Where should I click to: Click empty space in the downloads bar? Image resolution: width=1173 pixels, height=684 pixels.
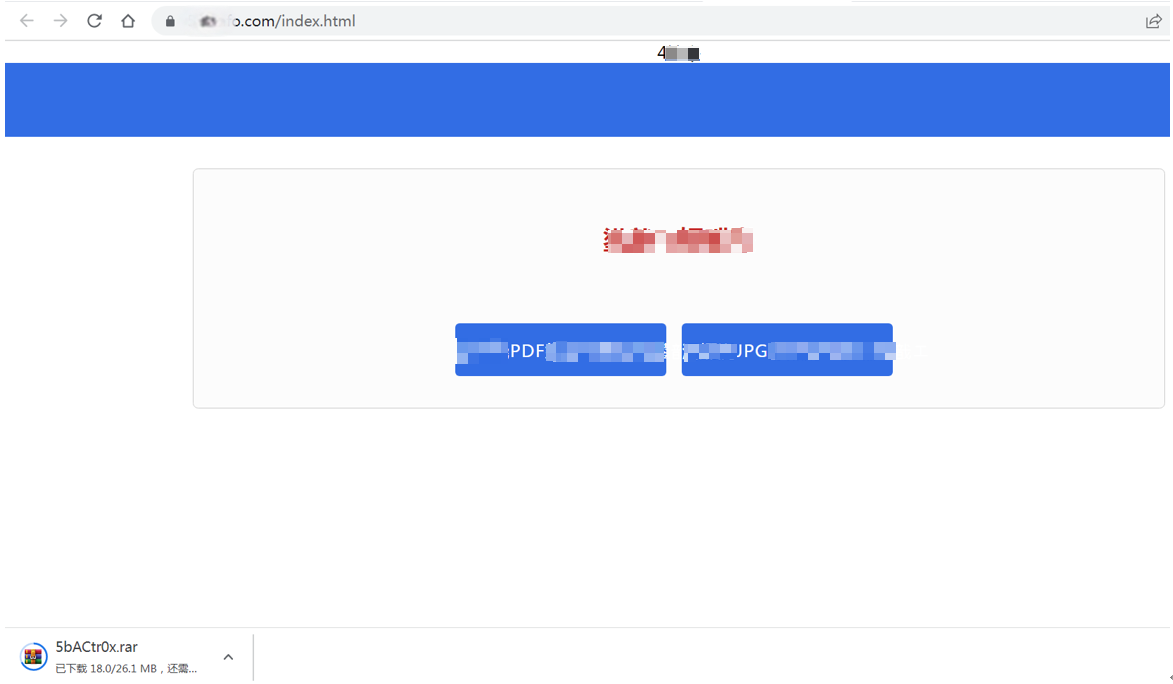(x=700, y=657)
